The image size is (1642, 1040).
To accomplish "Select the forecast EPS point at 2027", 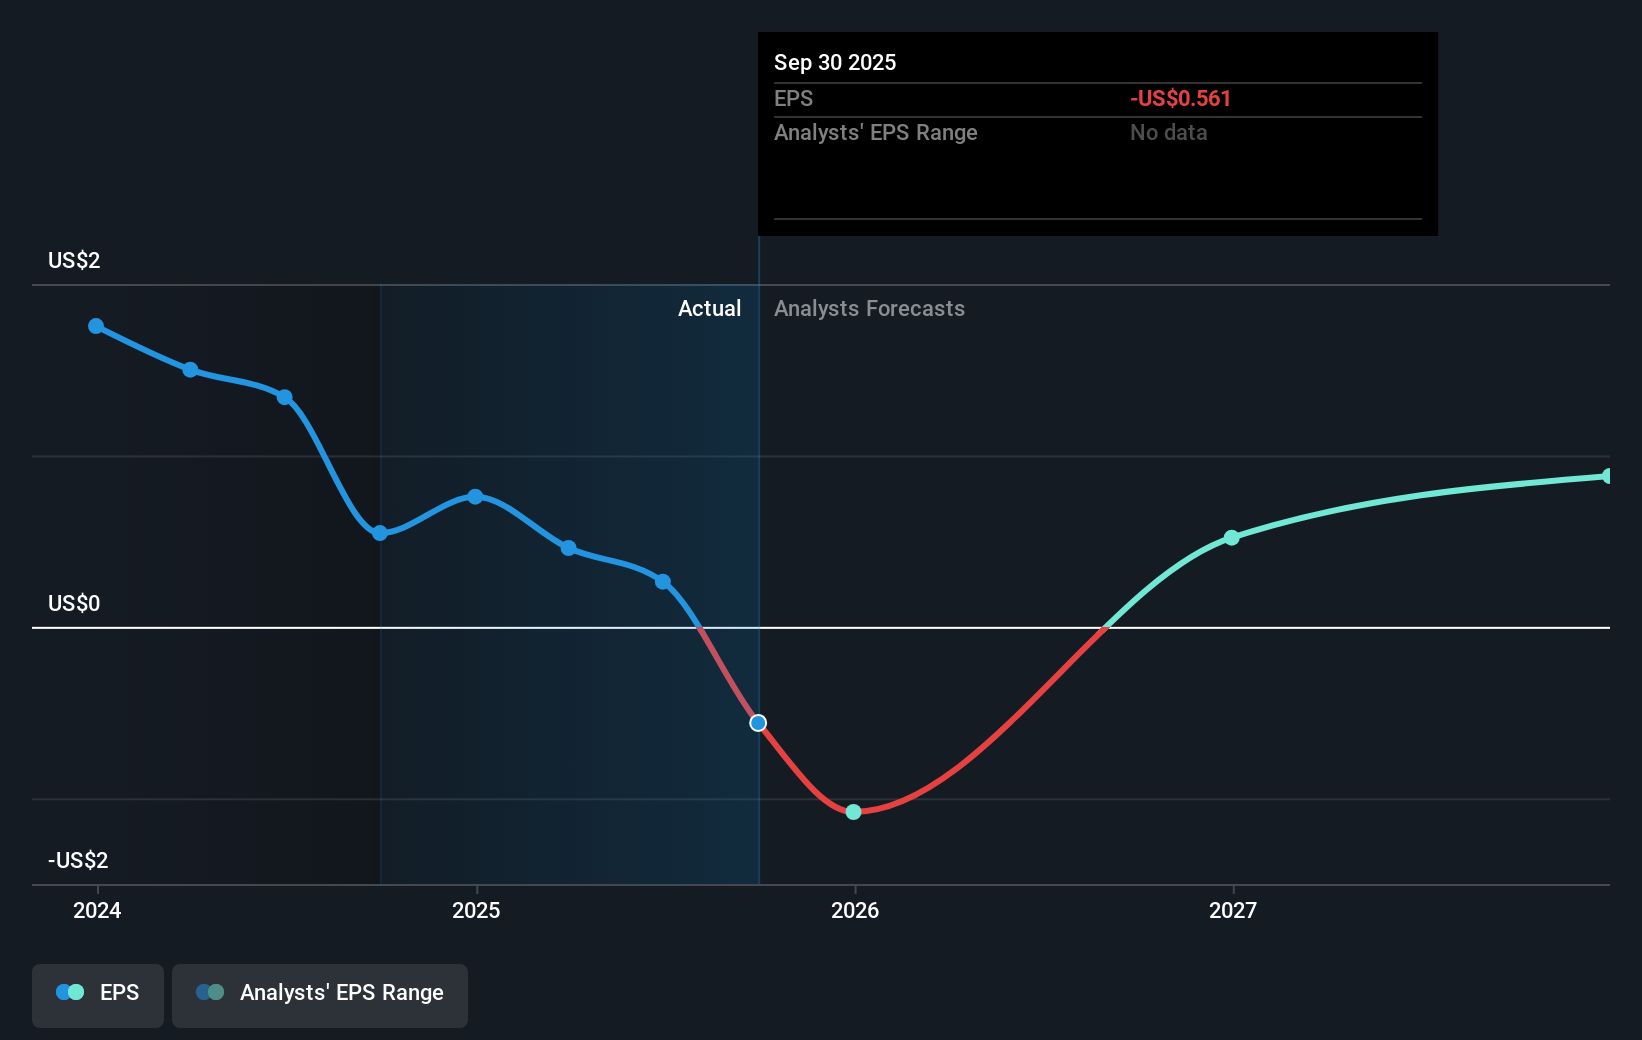I will point(1232,538).
